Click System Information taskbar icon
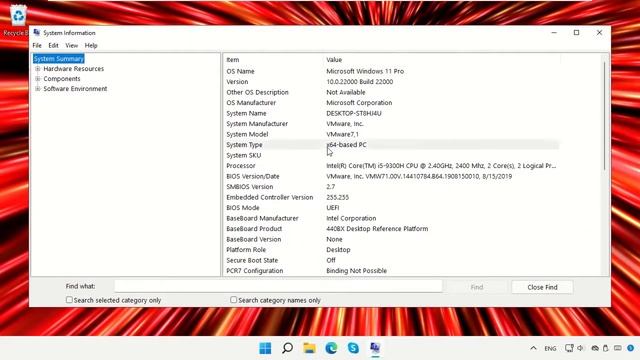Screen dimensions: 640x360 (x=375, y=348)
